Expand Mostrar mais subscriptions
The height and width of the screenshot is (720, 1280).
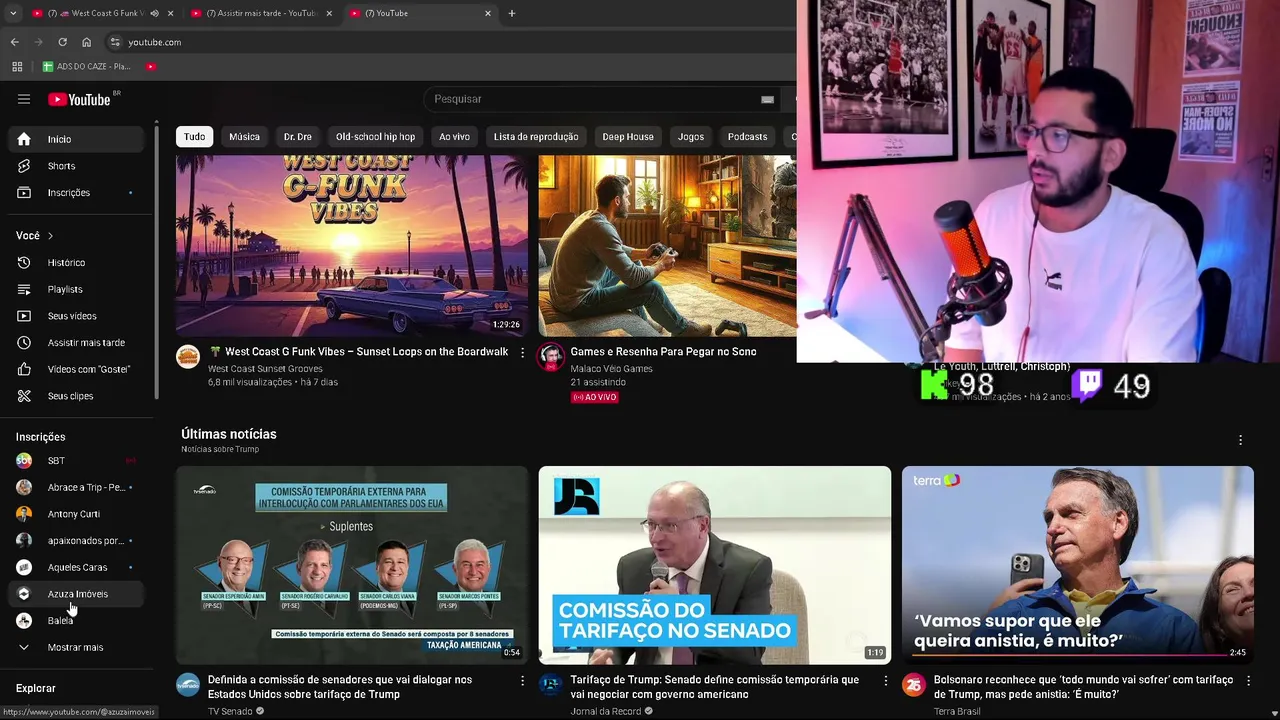coord(75,648)
